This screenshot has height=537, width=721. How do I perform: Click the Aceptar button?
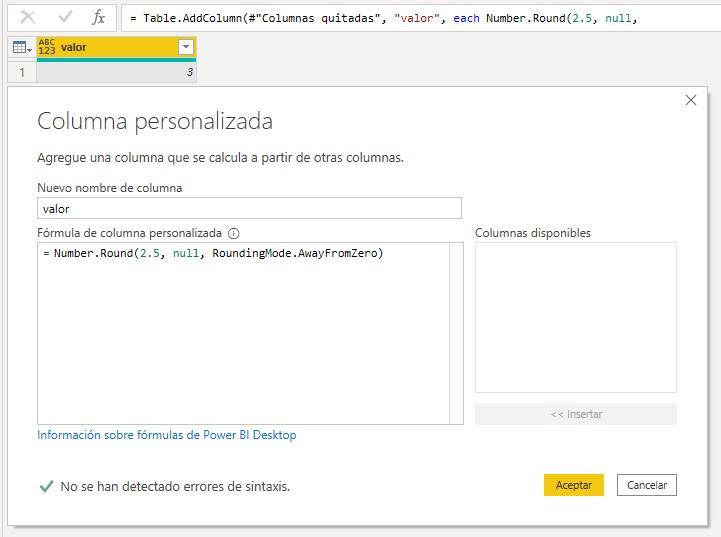click(574, 485)
